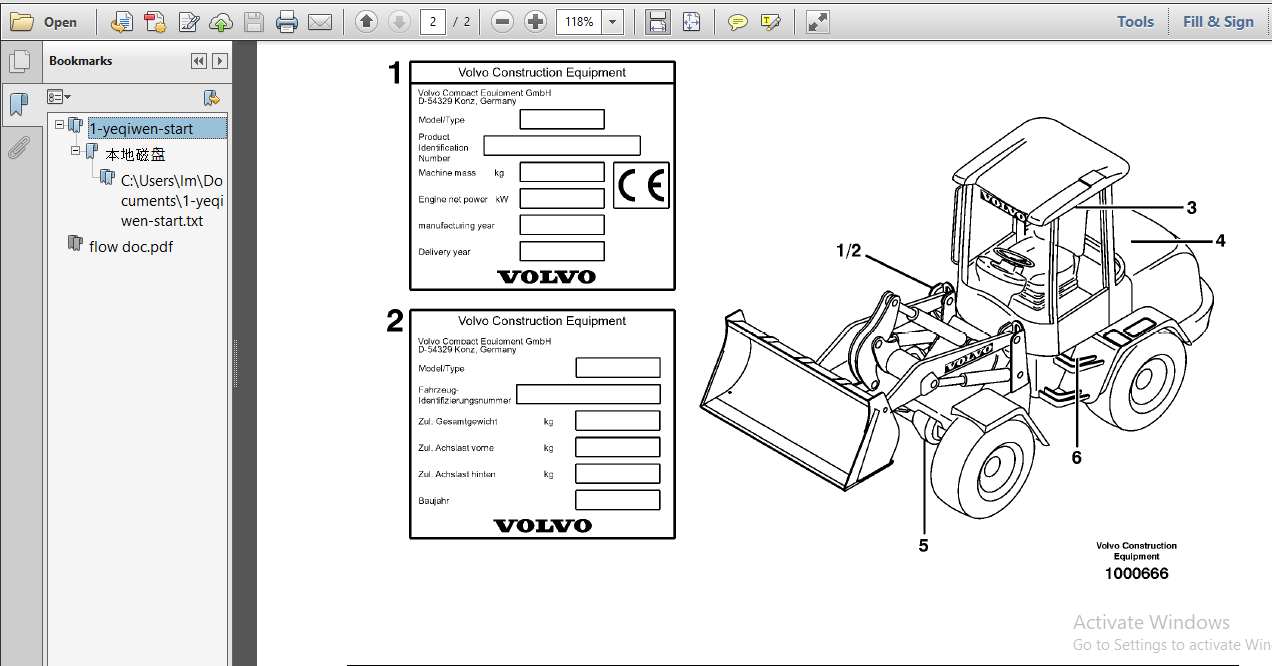Viewport: 1272px width, 666px height.
Task: Click the Machine mass label
Action: tap(447, 173)
